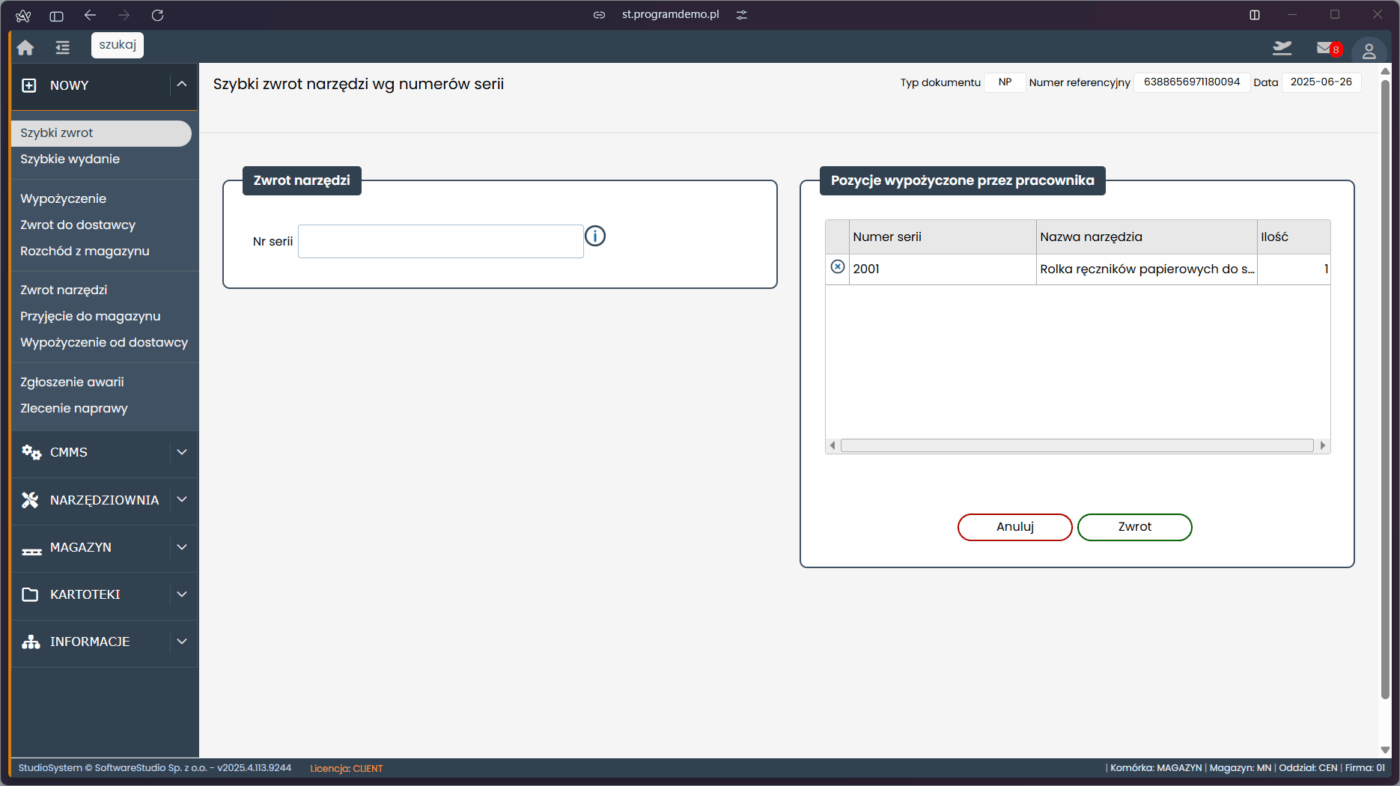Expand the CMMS menu section

[181, 452]
